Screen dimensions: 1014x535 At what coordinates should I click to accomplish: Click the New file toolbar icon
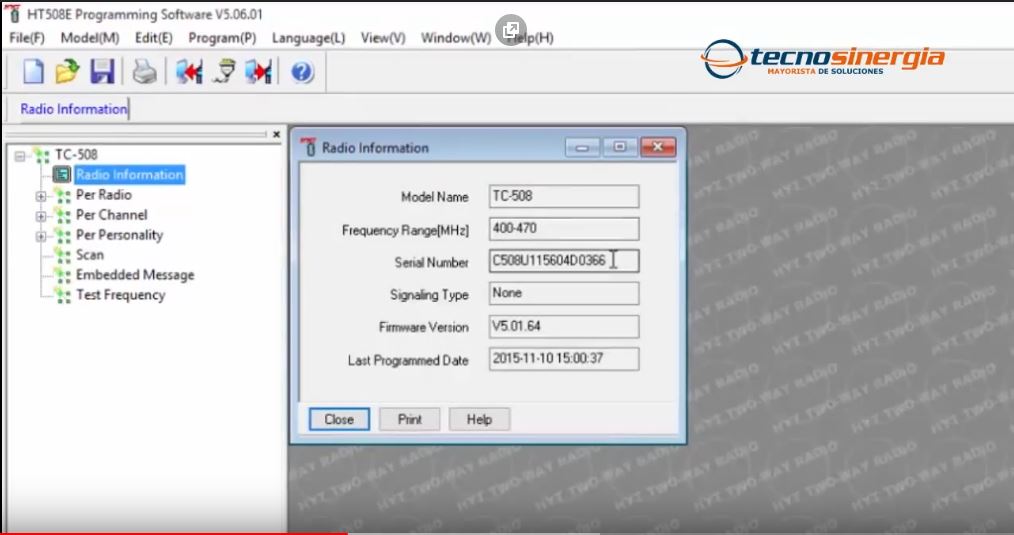coord(33,71)
